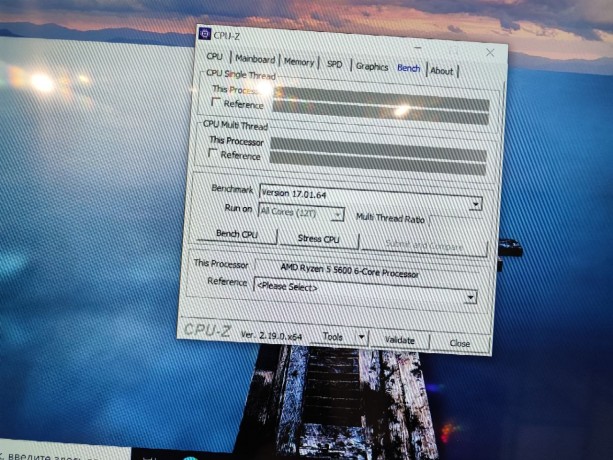Open the Tools dropdown arrow
This screenshot has width=613, height=460.
(361, 338)
